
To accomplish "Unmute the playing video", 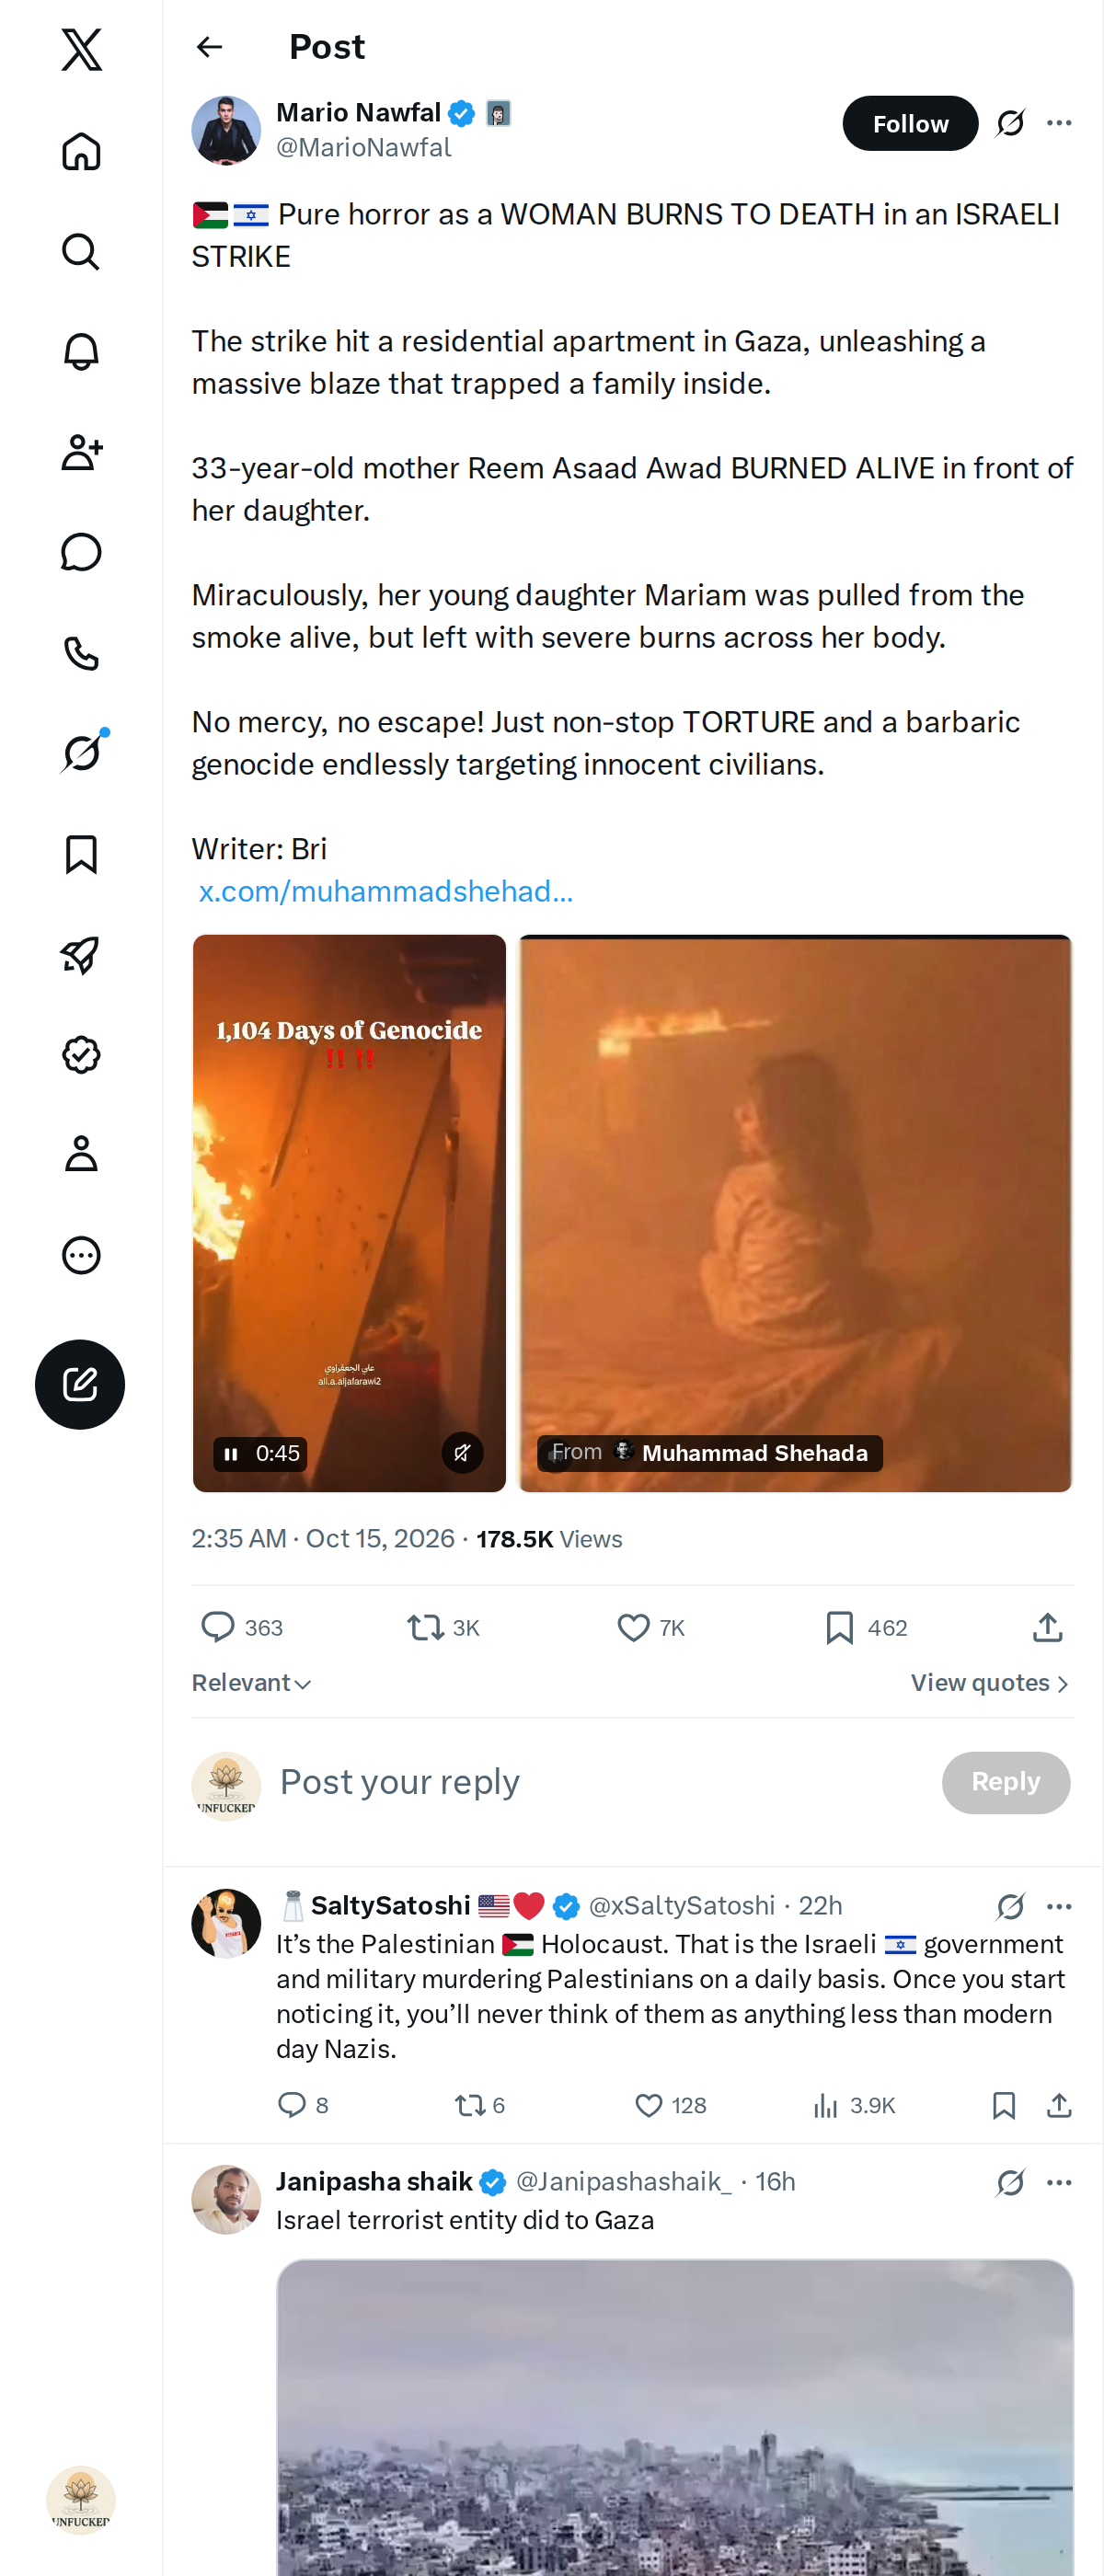I will click(462, 1452).
